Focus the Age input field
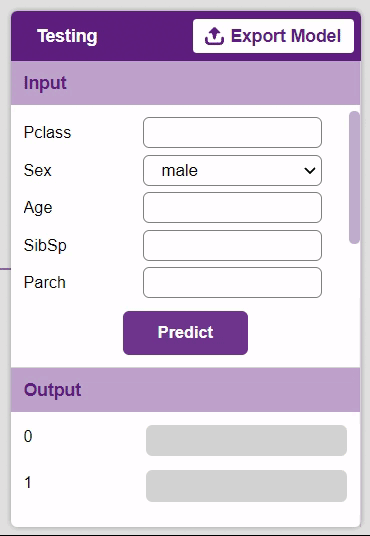This screenshot has width=370, height=536. coord(232,207)
